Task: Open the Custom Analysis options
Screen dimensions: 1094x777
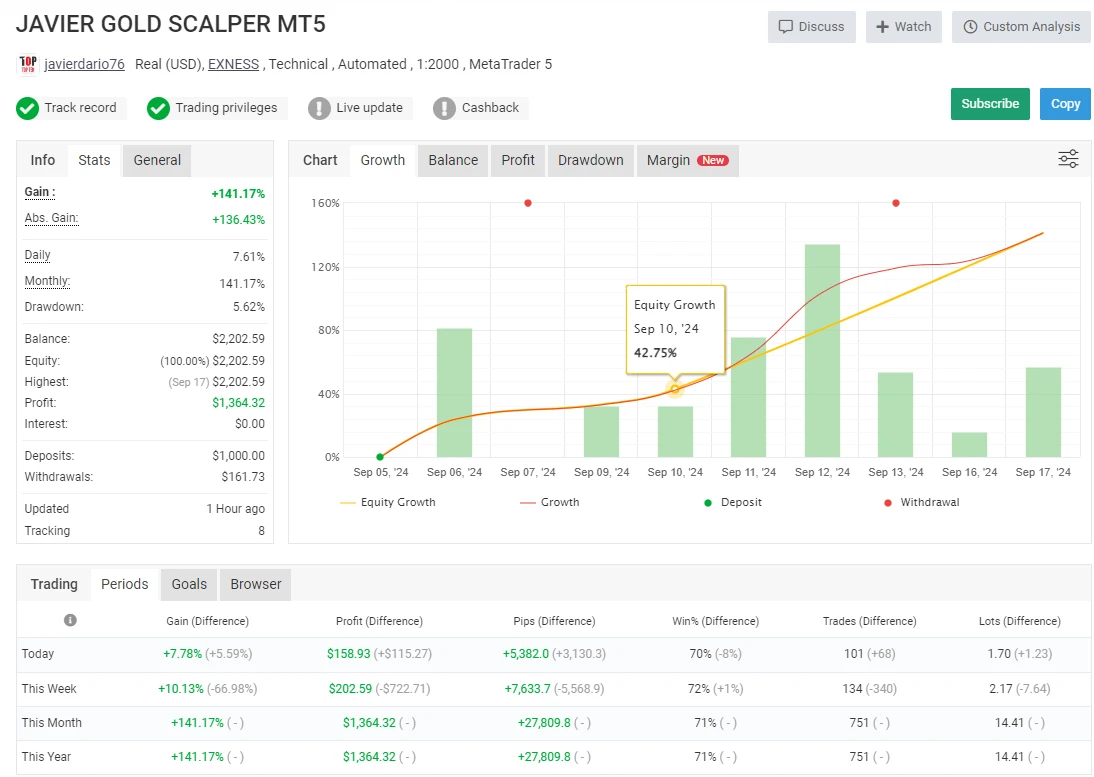Action: pyautogui.click(x=1021, y=27)
